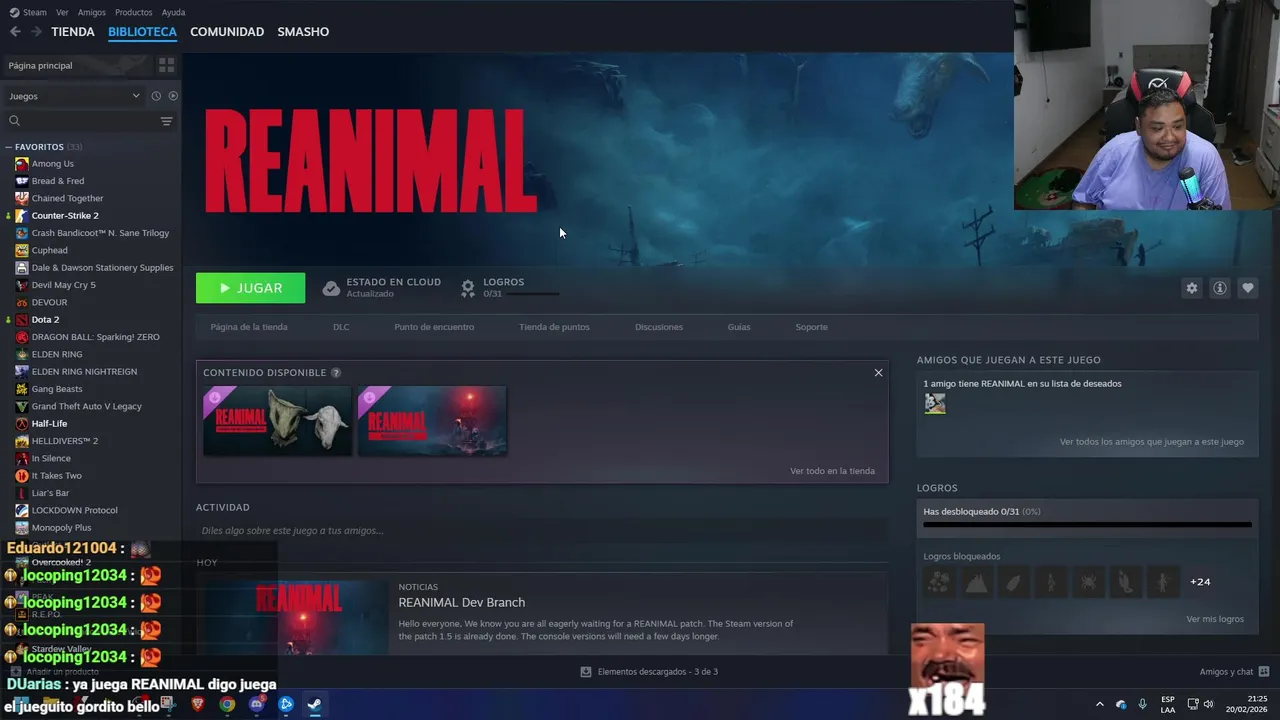Viewport: 1280px width, 720px height.
Task: Click the recent activity clock icon
Action: pos(156,96)
